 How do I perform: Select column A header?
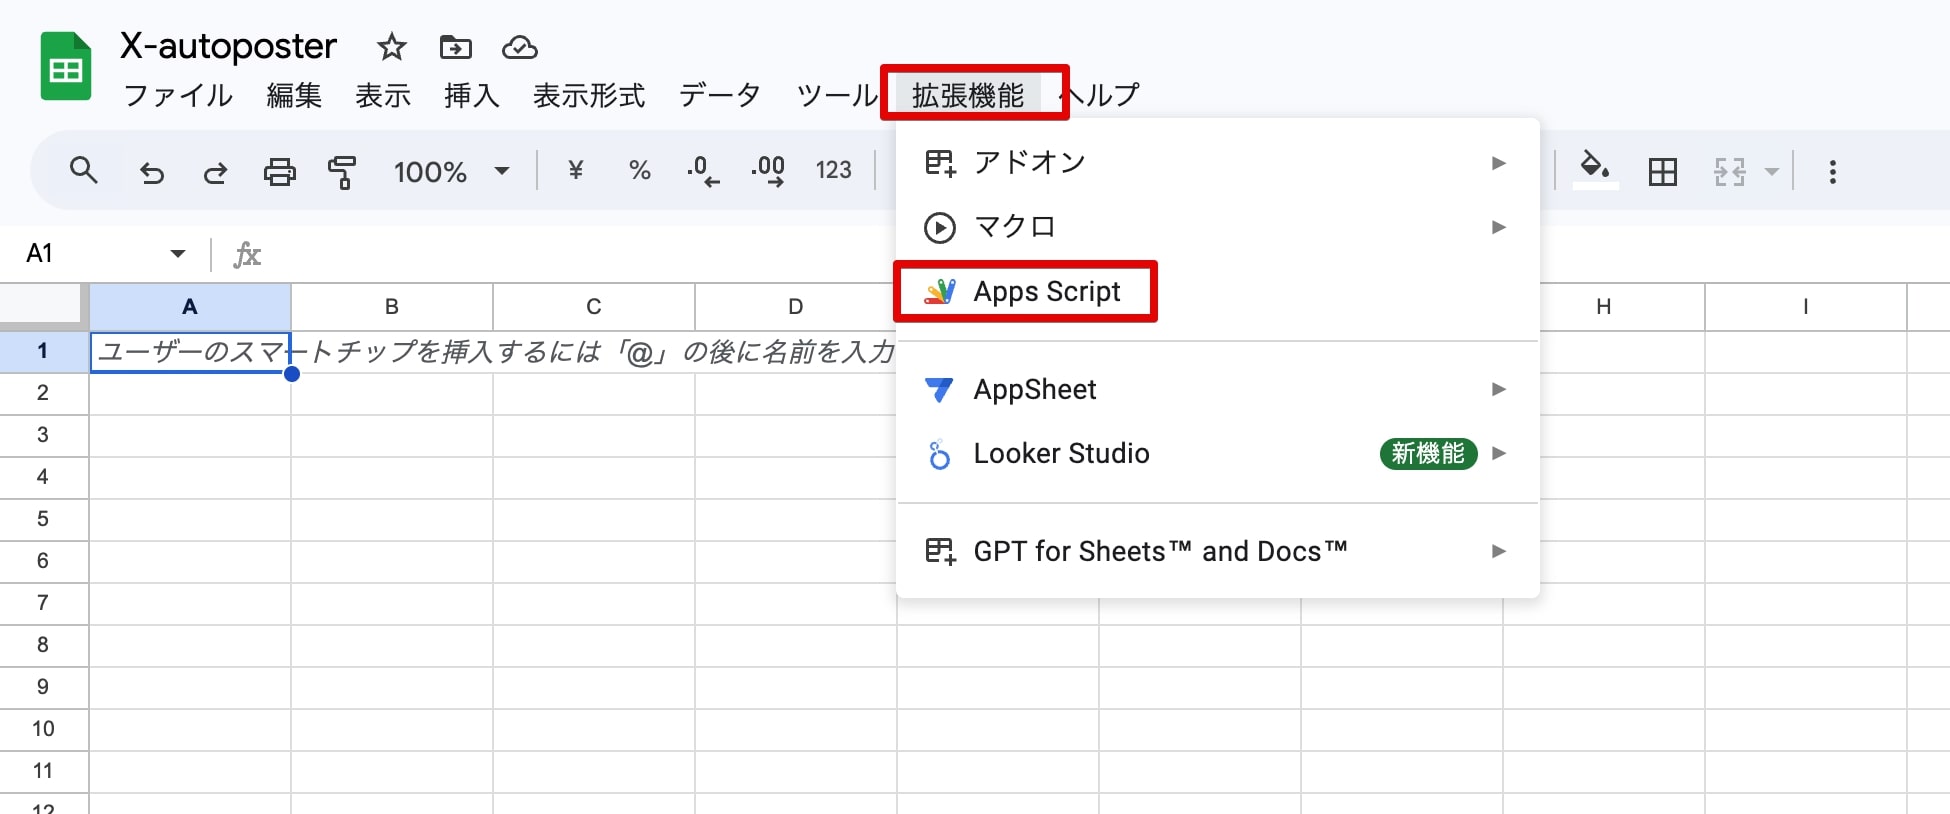pyautogui.click(x=190, y=307)
